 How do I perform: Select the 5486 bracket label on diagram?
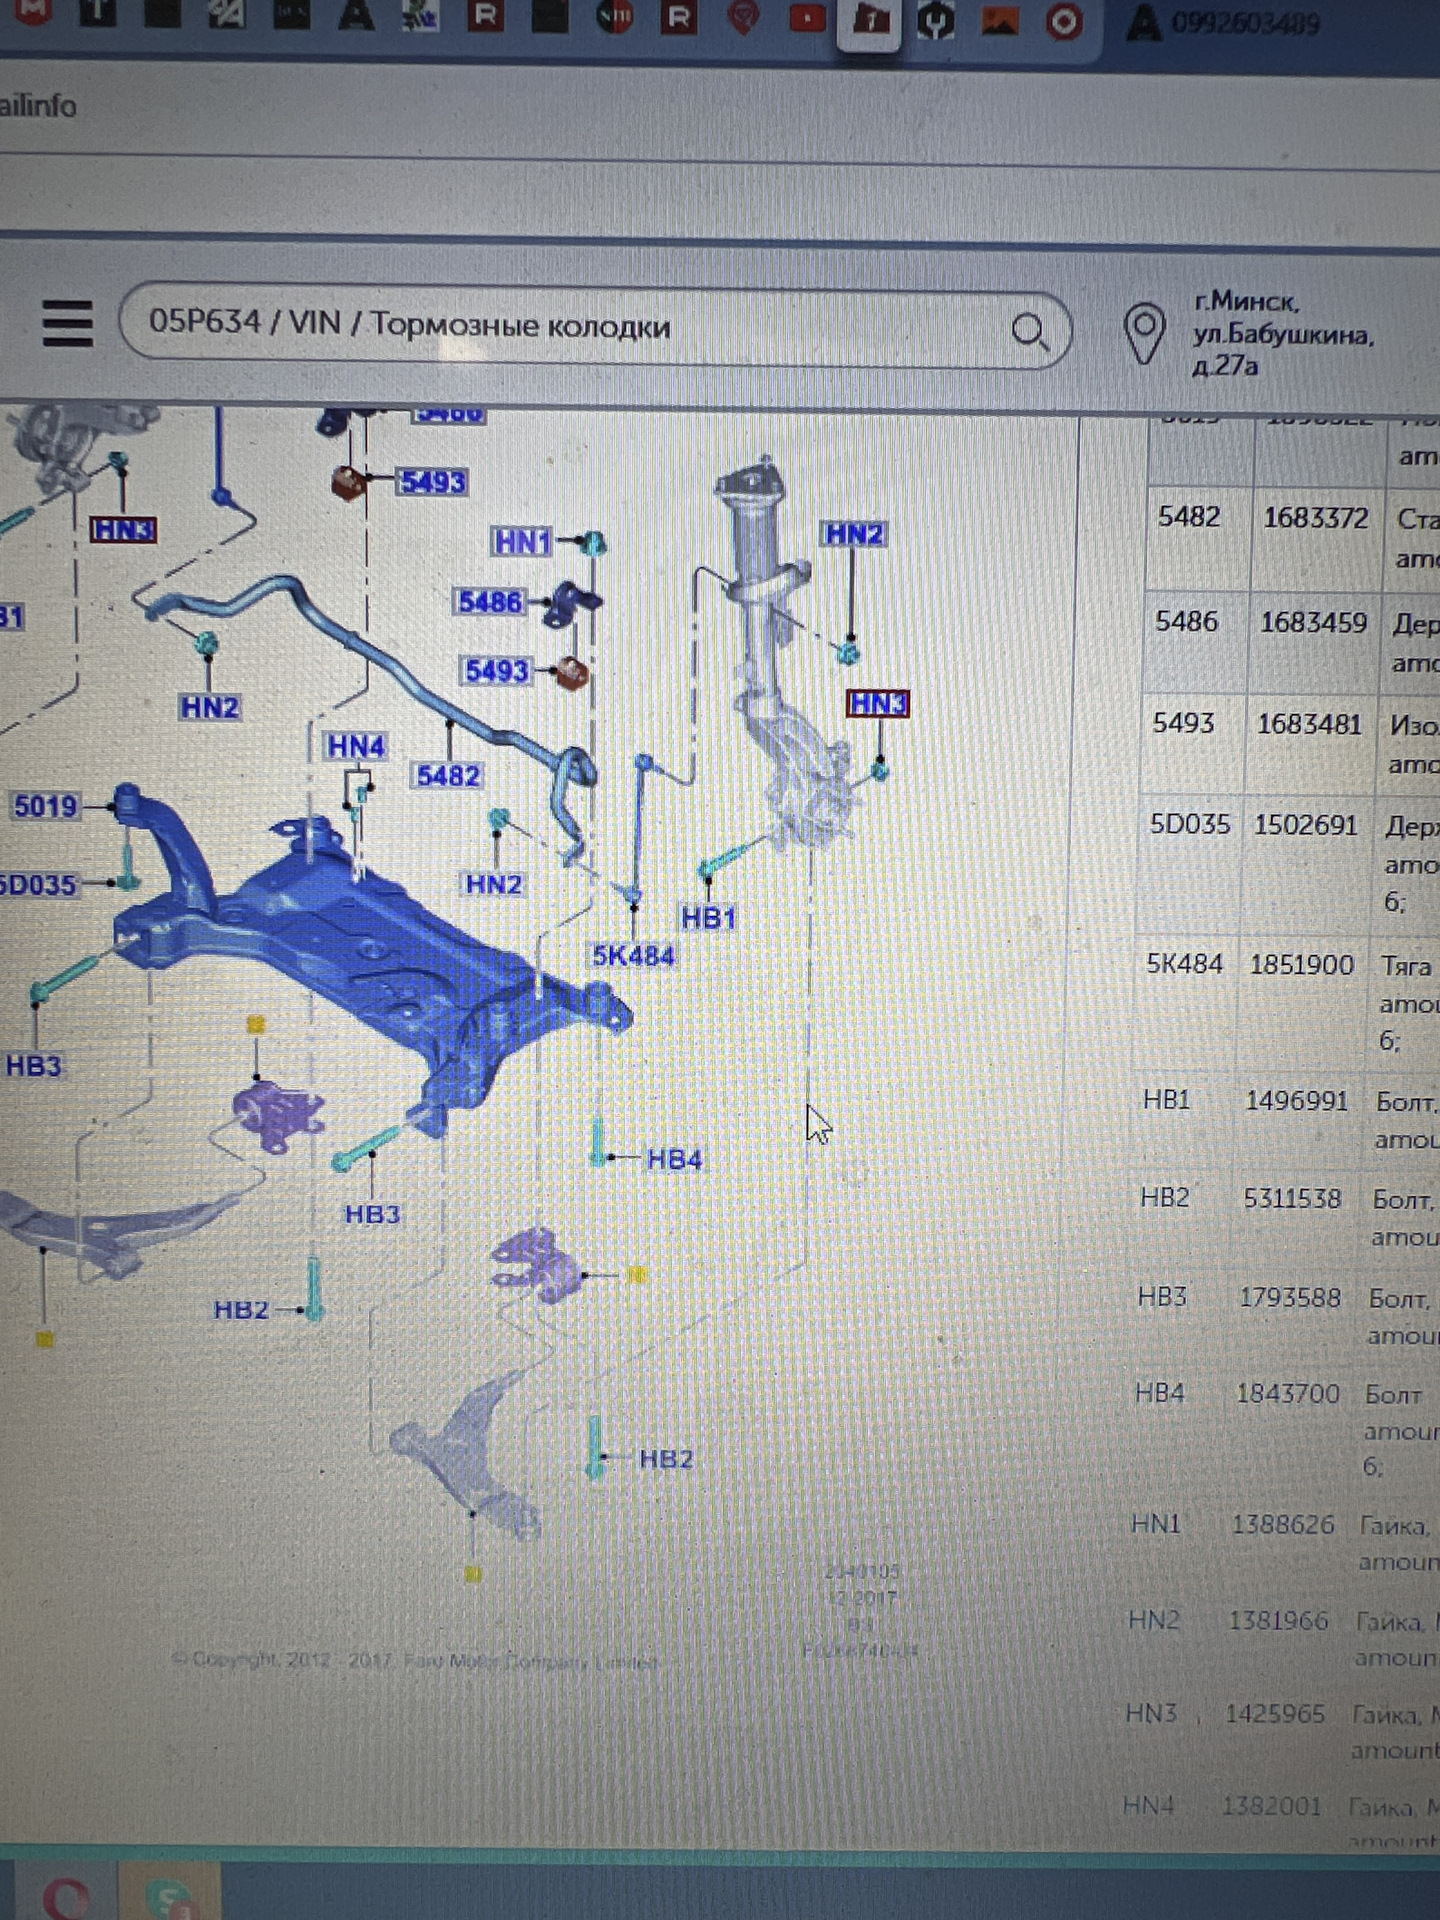point(489,602)
